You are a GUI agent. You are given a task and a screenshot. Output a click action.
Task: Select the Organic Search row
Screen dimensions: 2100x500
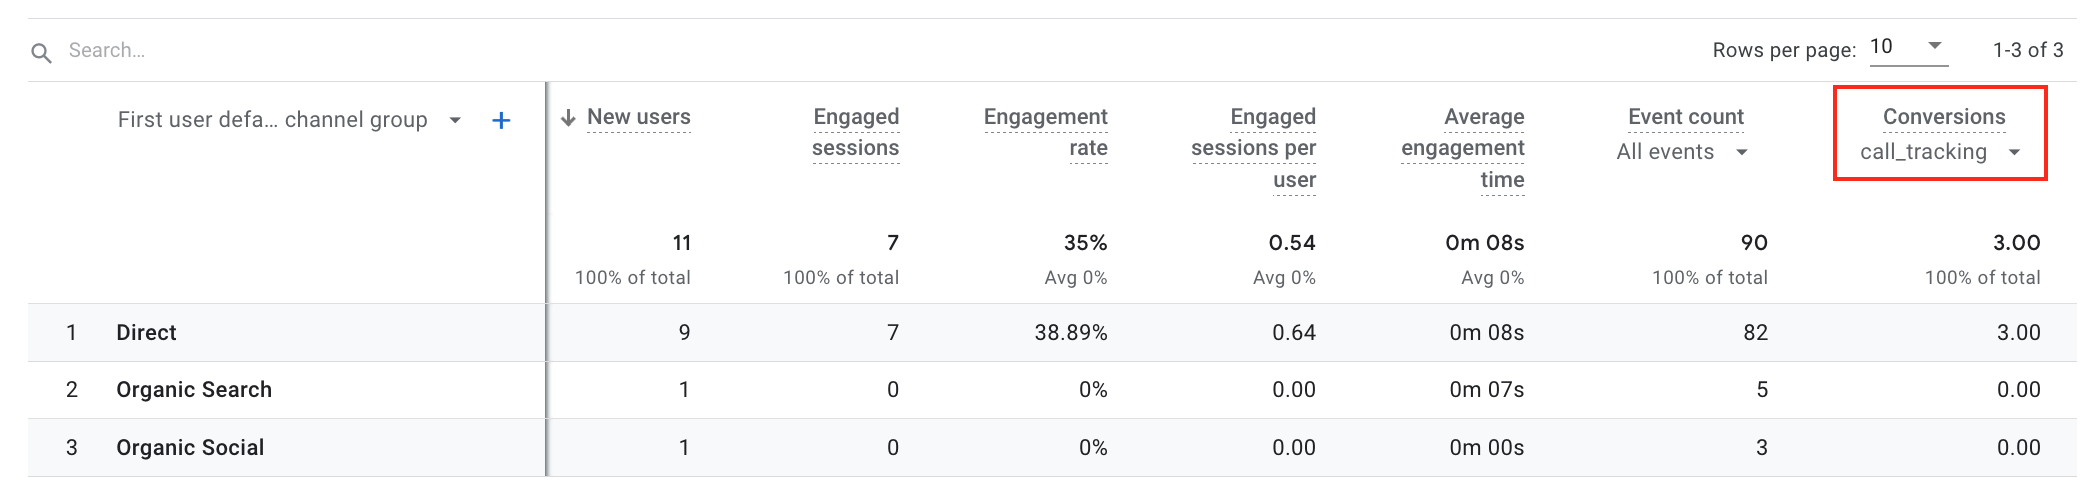[194, 390]
